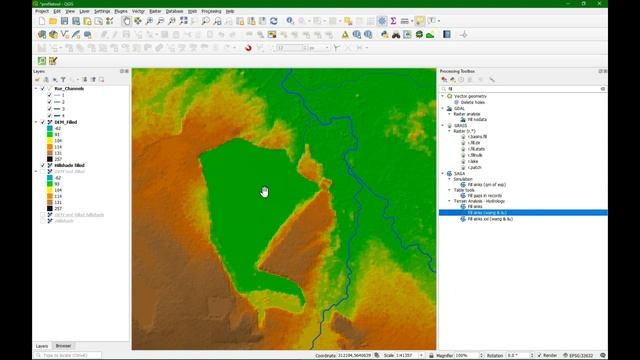
Task: Click Pan Map to Selection tool
Action: pyautogui.click(x=138, y=21)
